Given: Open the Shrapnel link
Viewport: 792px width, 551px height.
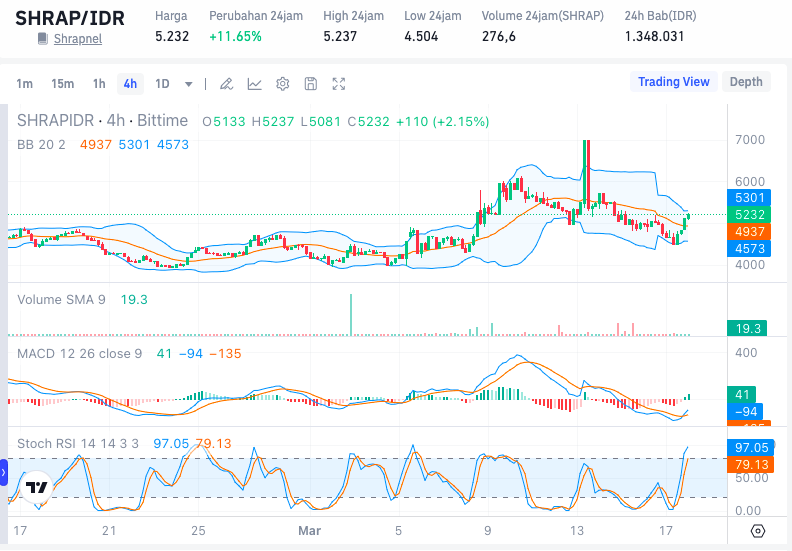Looking at the screenshot, I should (77, 38).
